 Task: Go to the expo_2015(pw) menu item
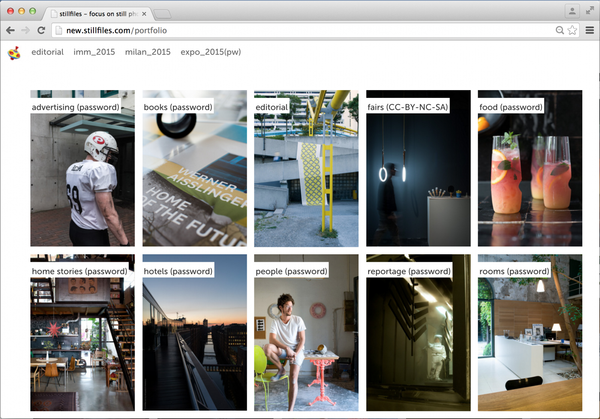(210, 52)
